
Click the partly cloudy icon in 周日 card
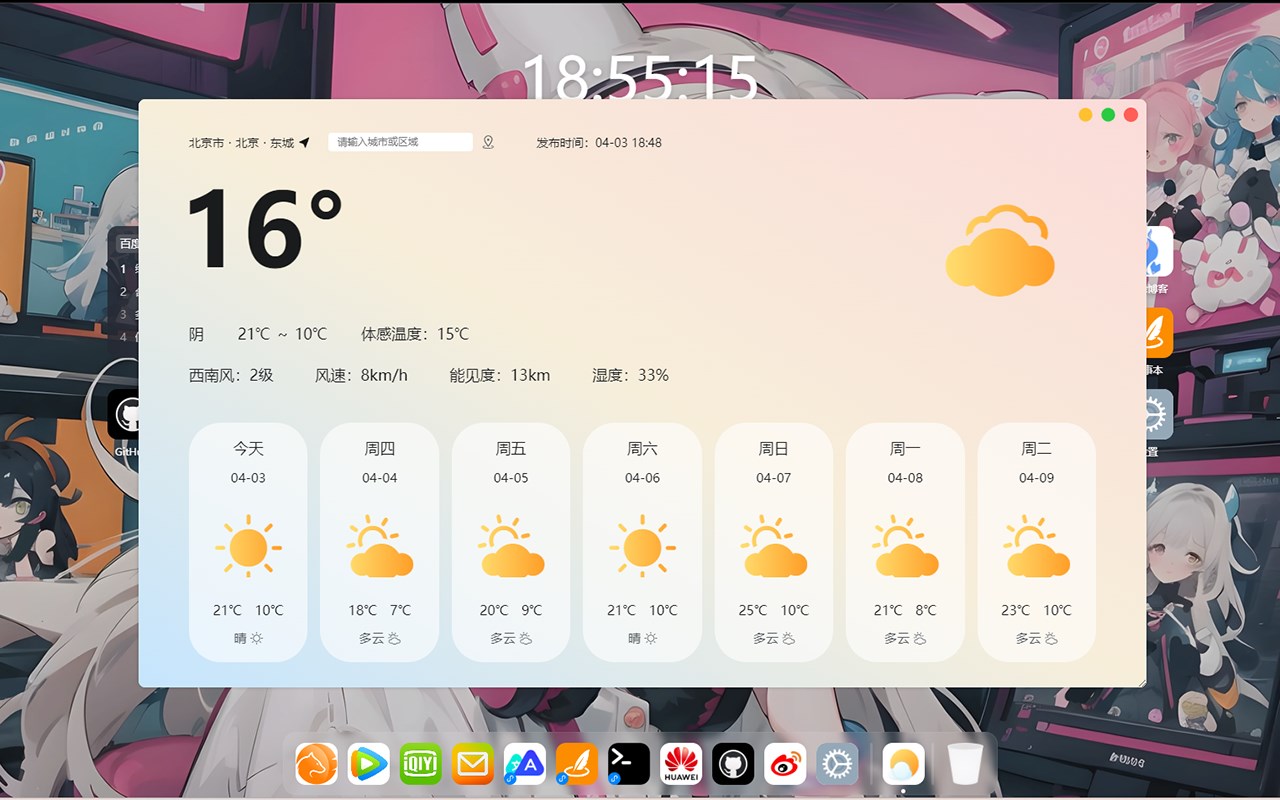point(774,547)
